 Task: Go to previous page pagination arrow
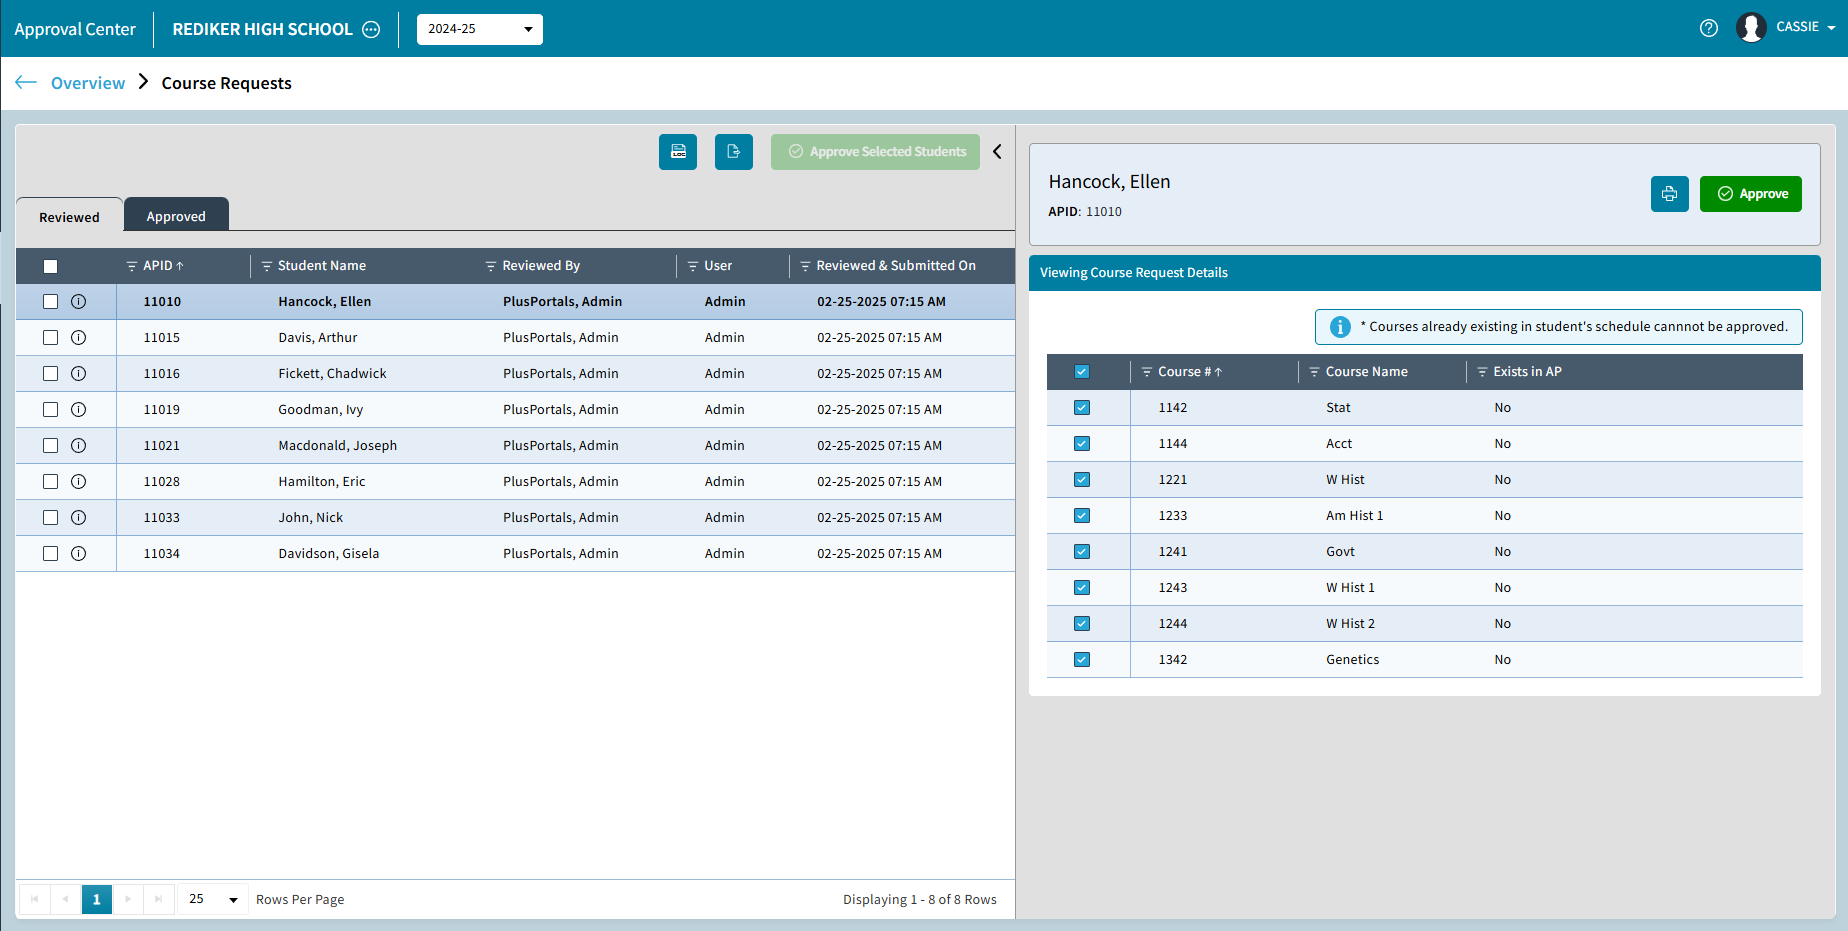click(66, 899)
